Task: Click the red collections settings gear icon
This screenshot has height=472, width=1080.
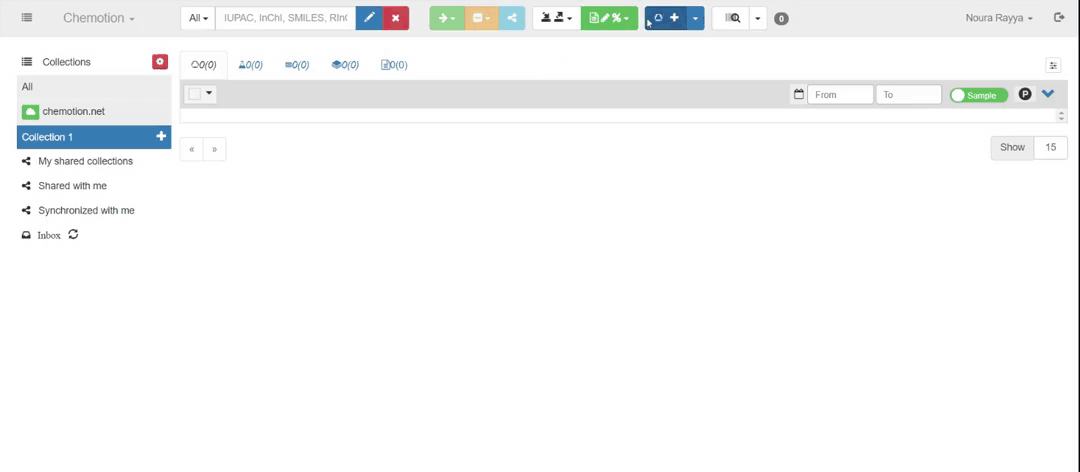Action: tap(160, 62)
